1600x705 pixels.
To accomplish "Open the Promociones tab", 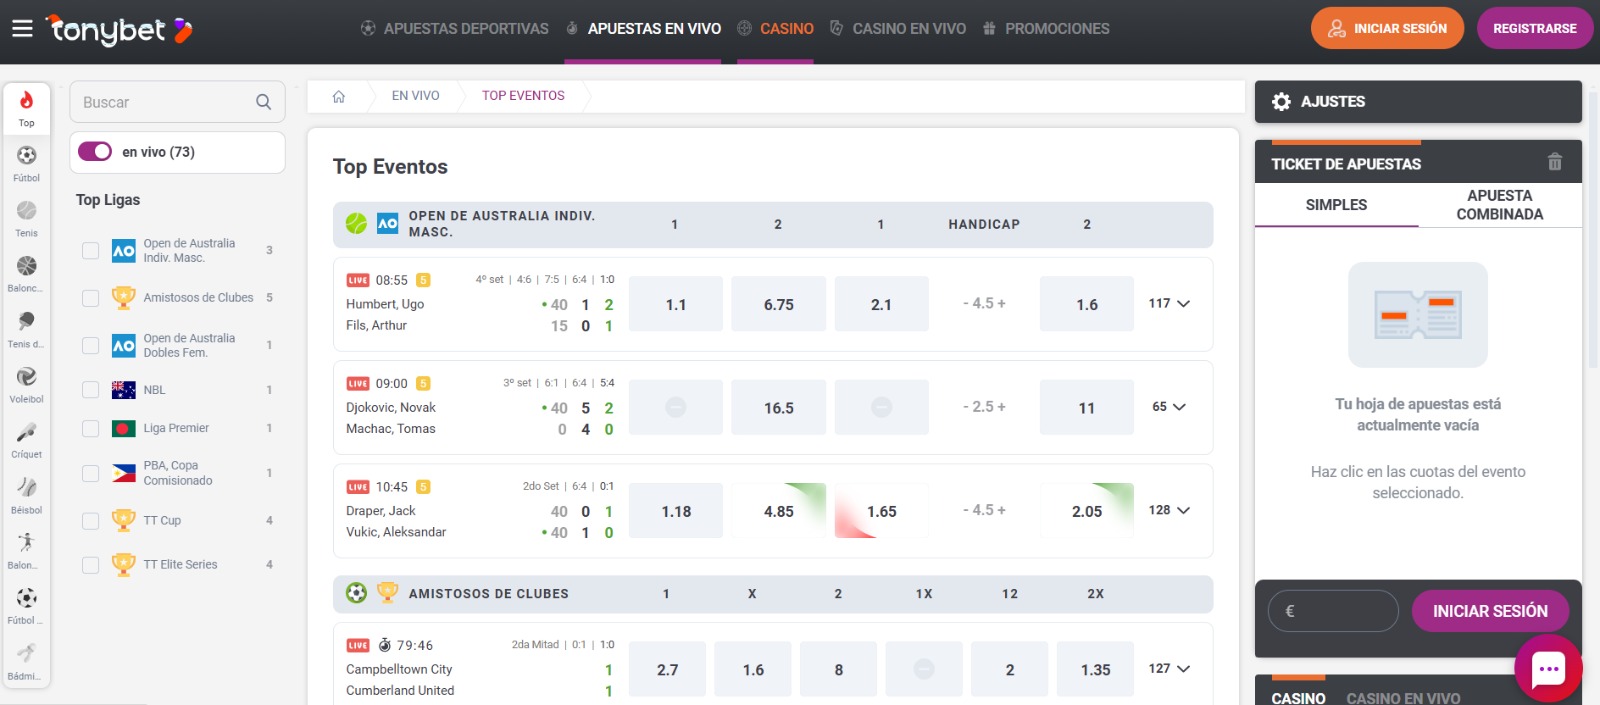I will click(1046, 29).
